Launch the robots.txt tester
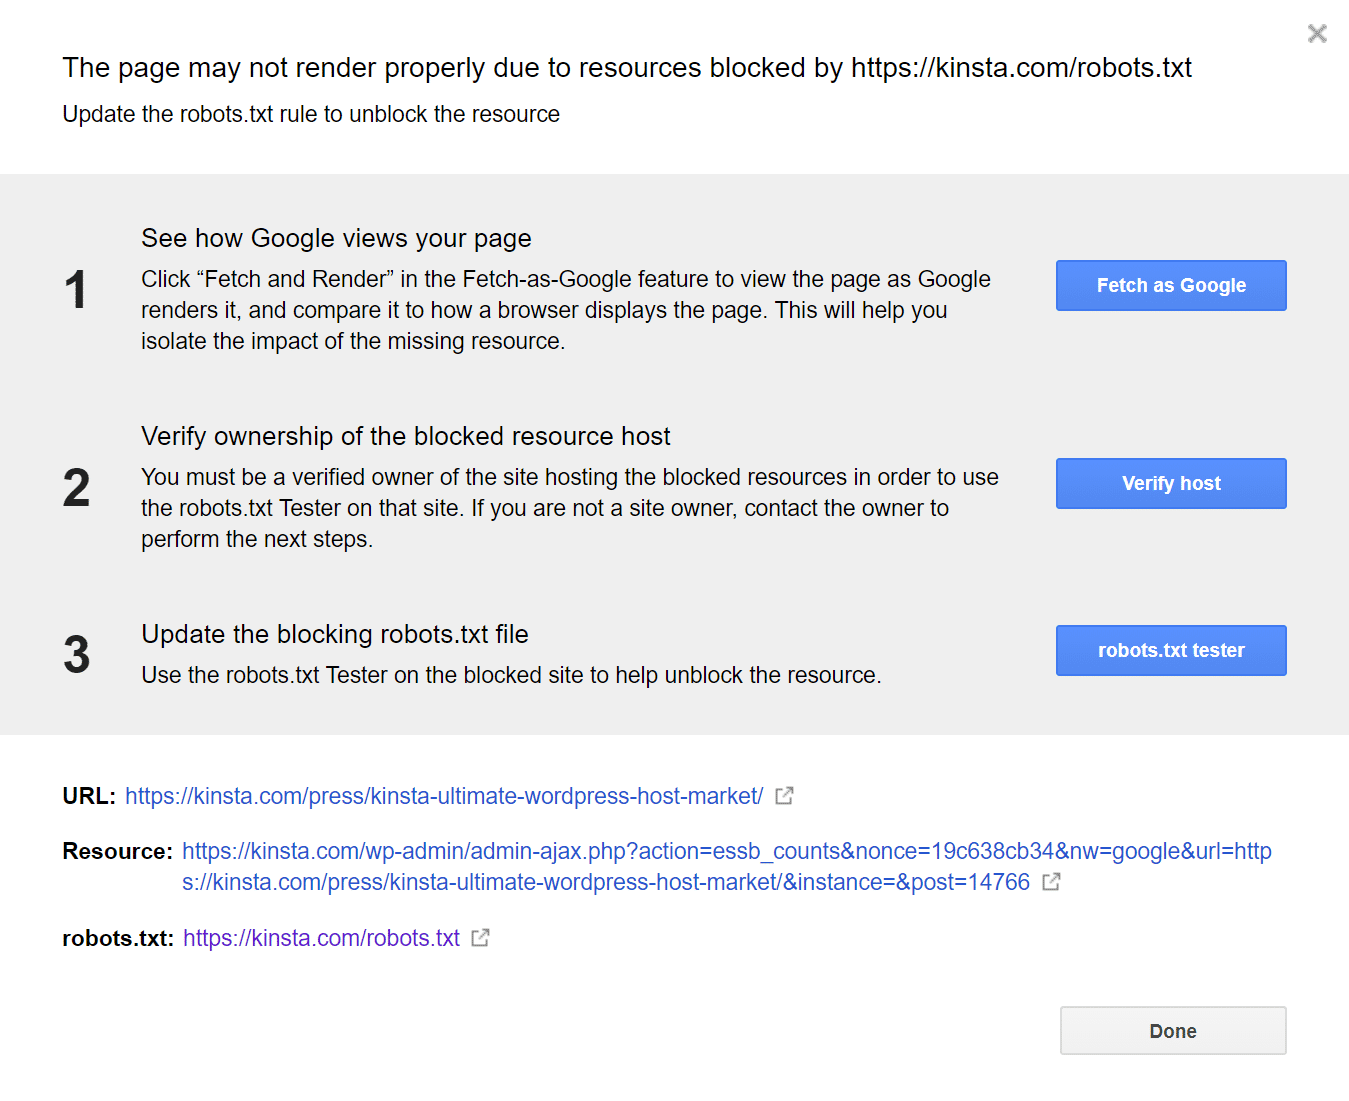 pos(1170,650)
